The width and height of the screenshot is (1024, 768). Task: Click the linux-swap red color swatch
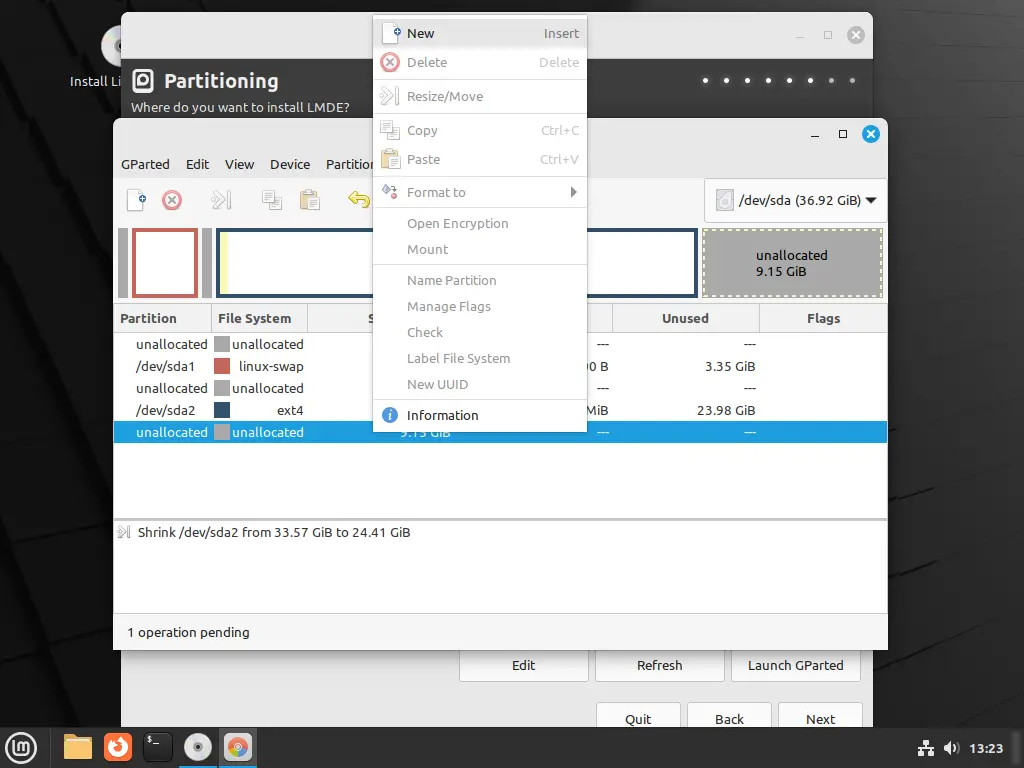(x=222, y=366)
